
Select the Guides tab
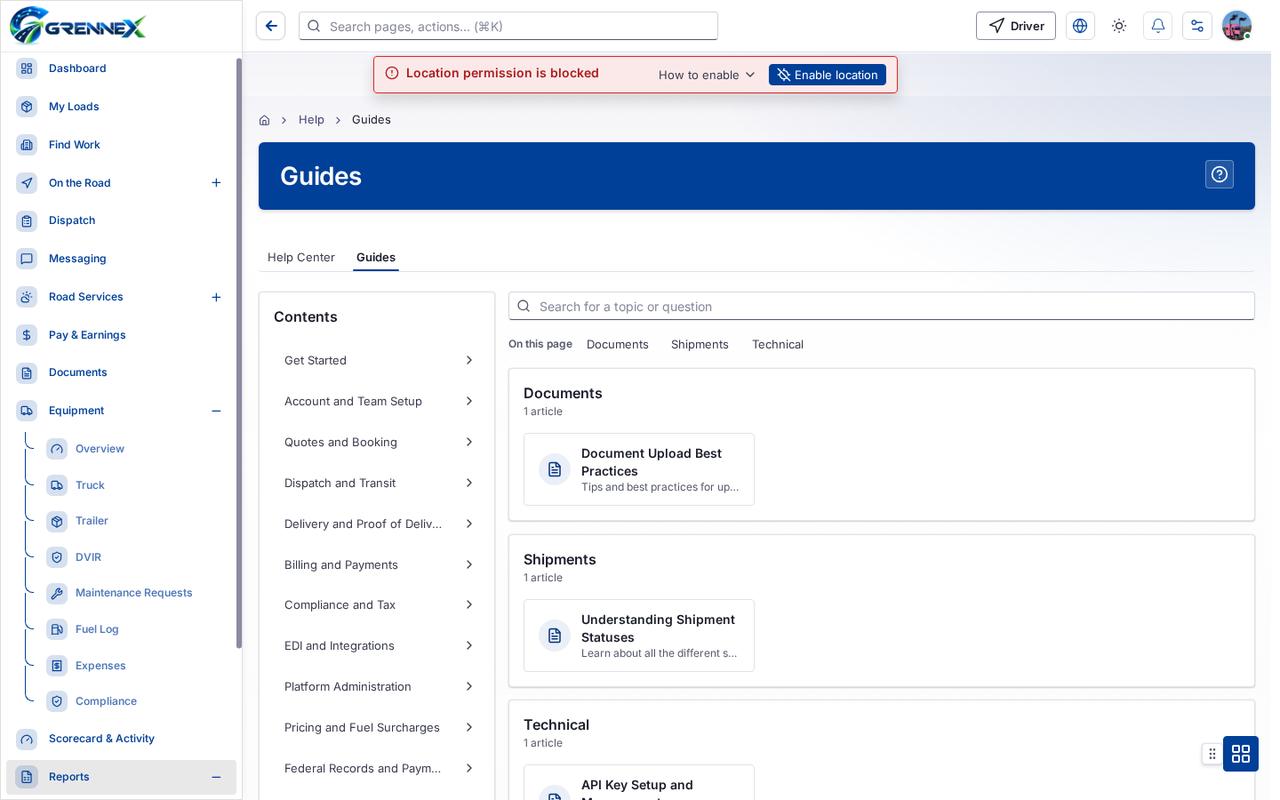click(x=376, y=257)
